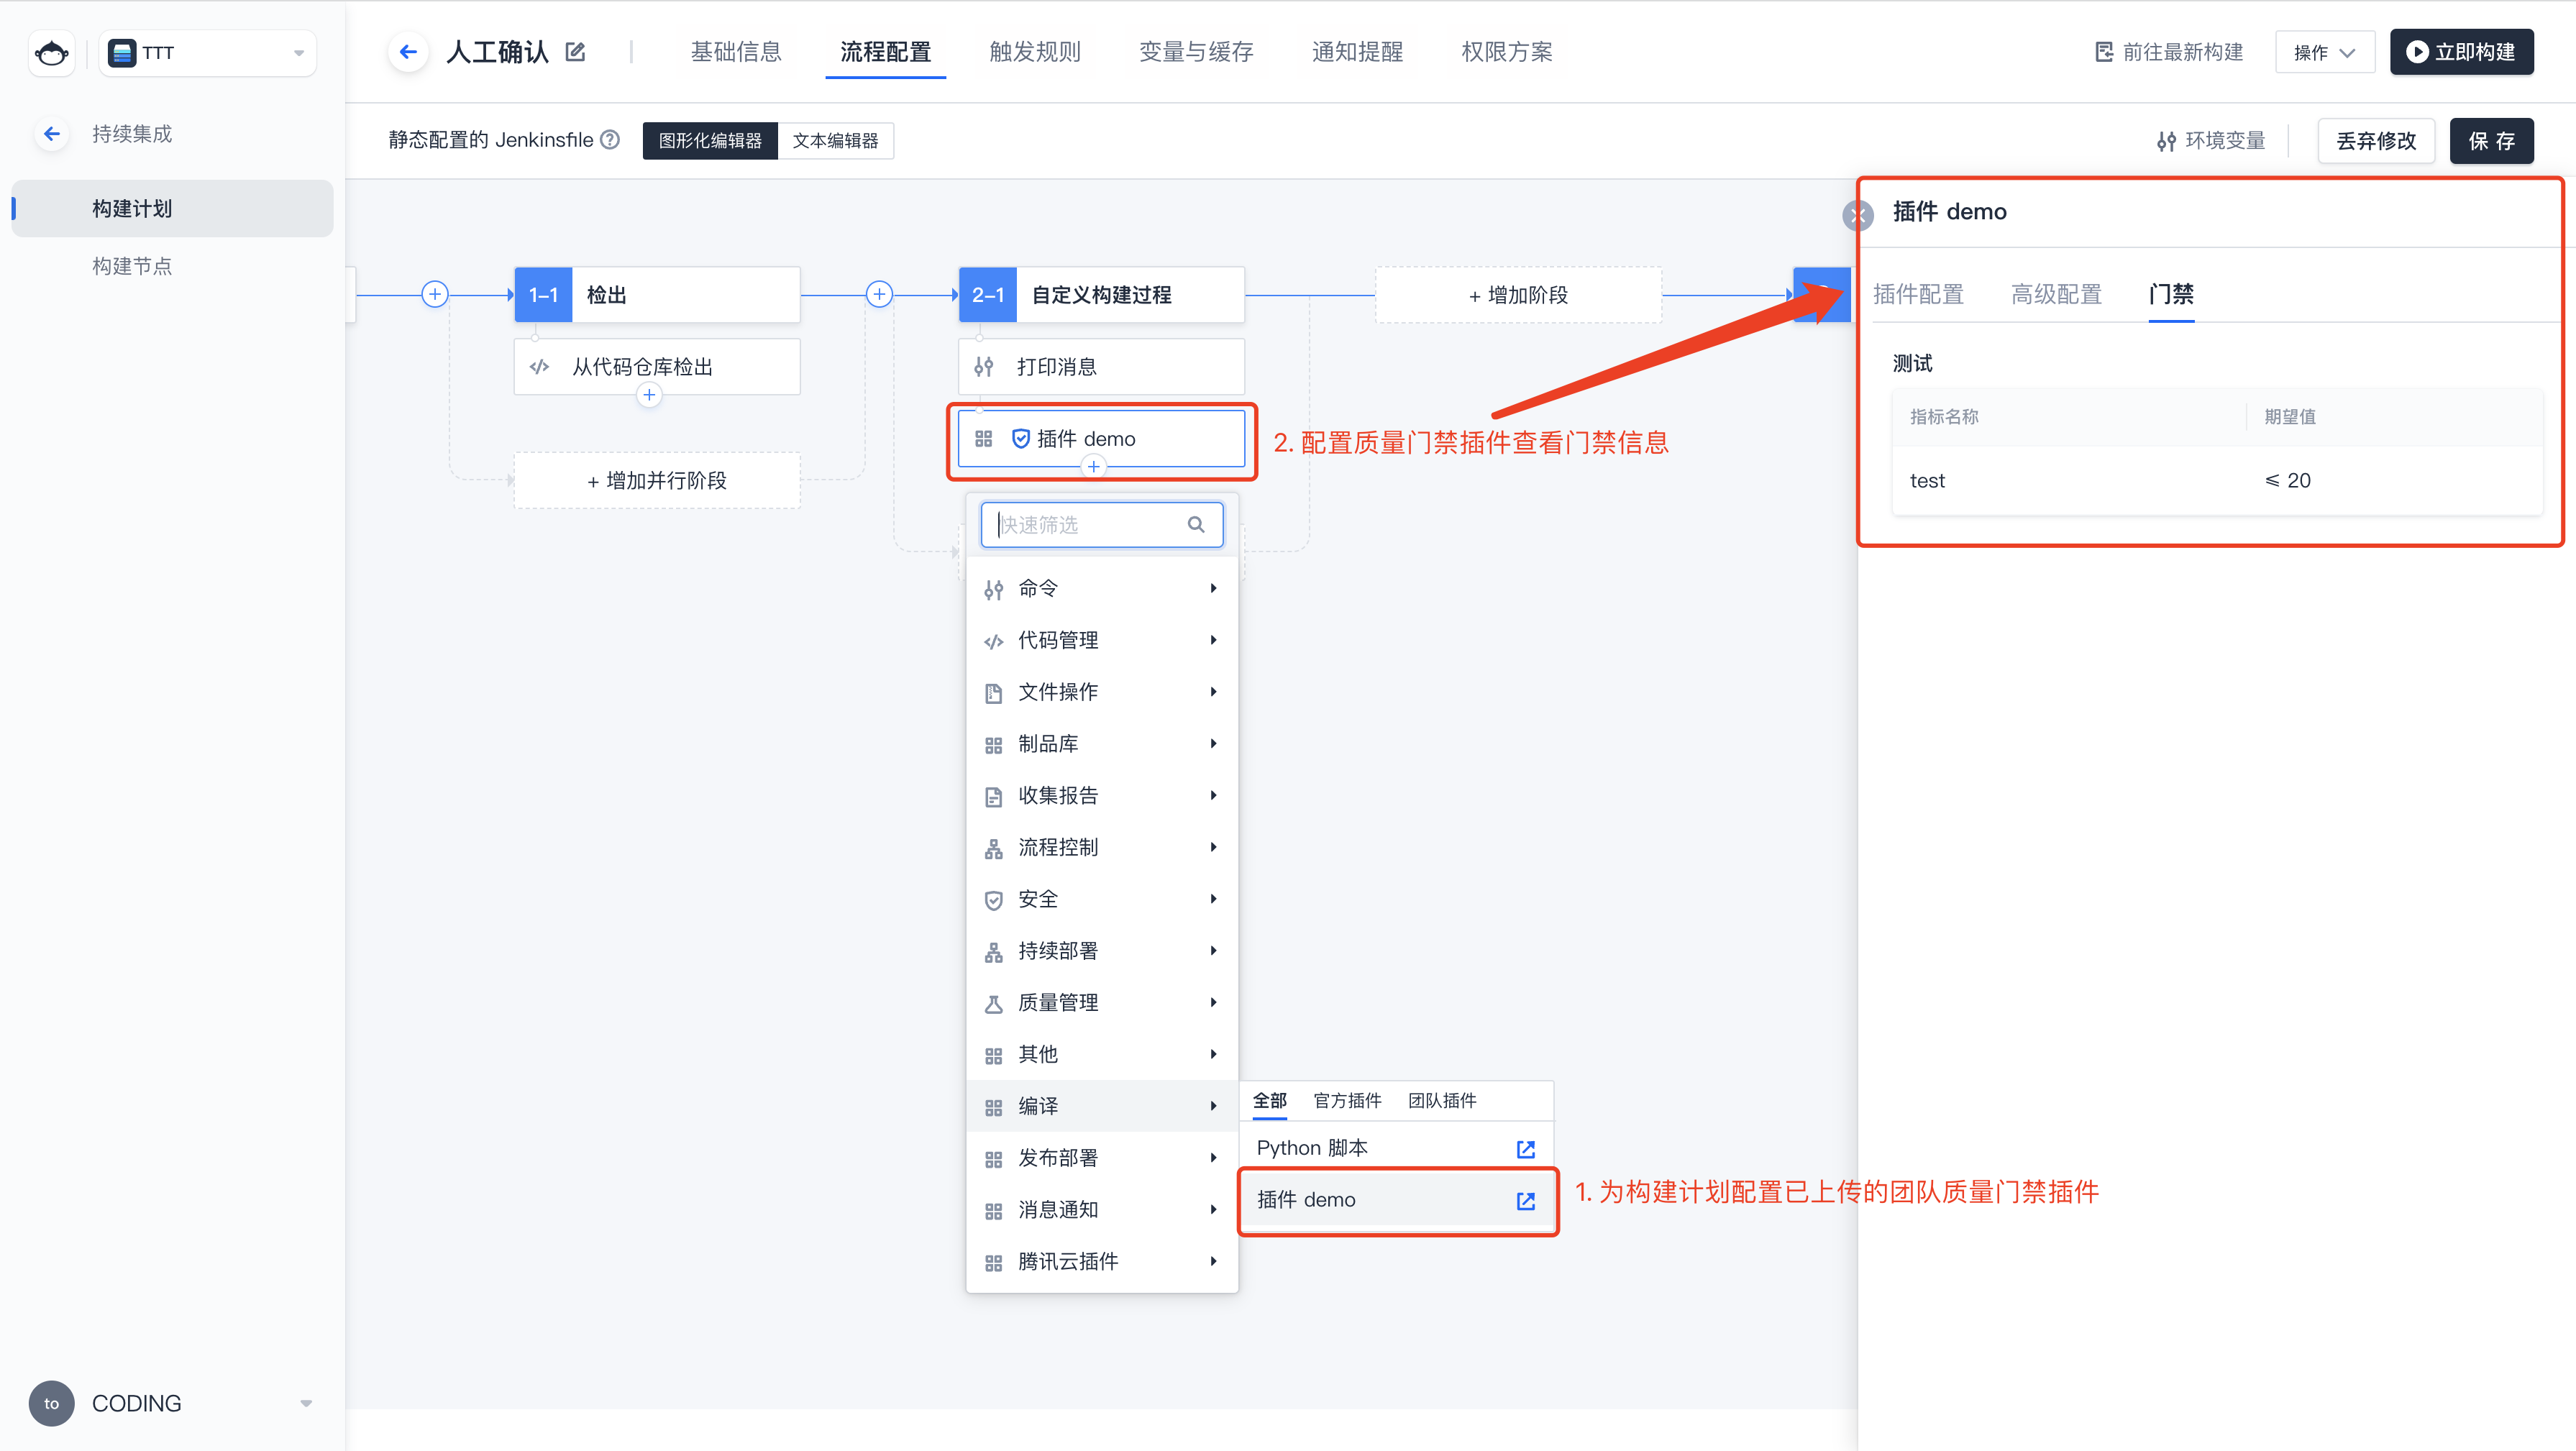
Task: Select 团队插件 filter tab
Action: 1442,1101
